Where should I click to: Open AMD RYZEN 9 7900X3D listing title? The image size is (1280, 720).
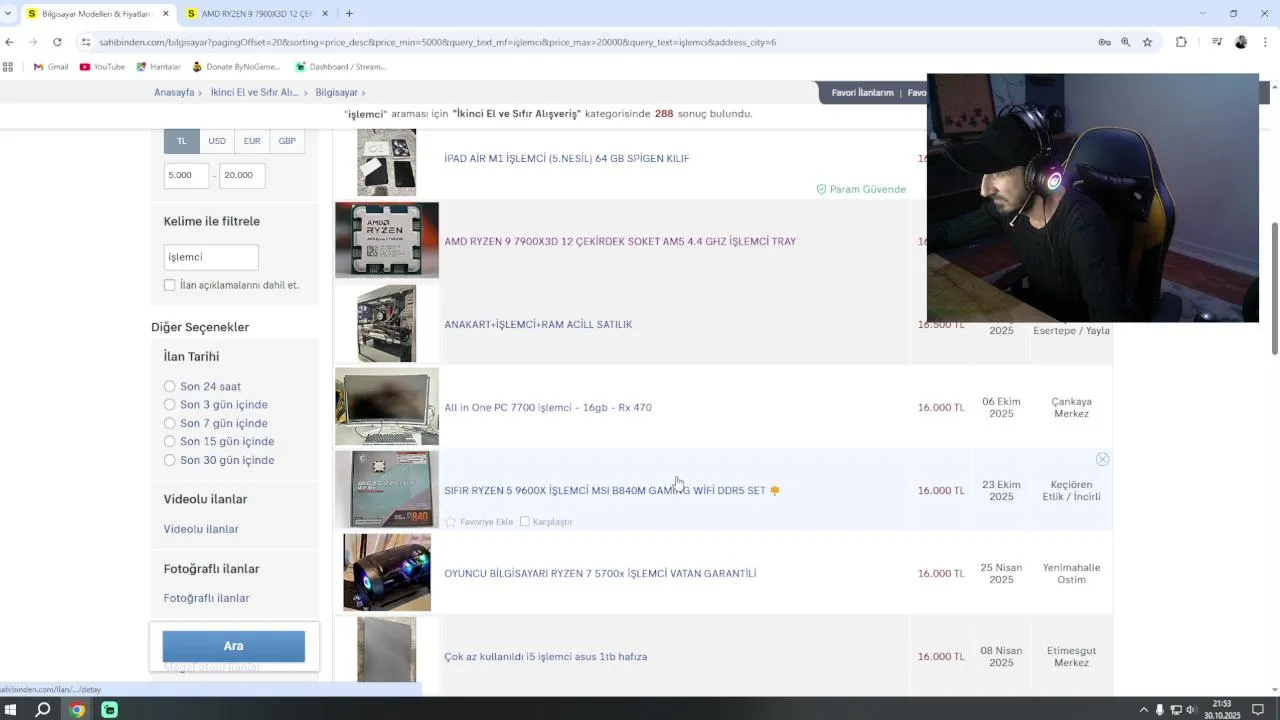[x=620, y=241]
